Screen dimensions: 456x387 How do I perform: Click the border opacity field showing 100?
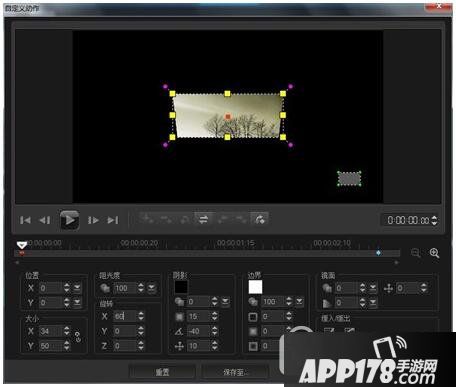pos(273,302)
